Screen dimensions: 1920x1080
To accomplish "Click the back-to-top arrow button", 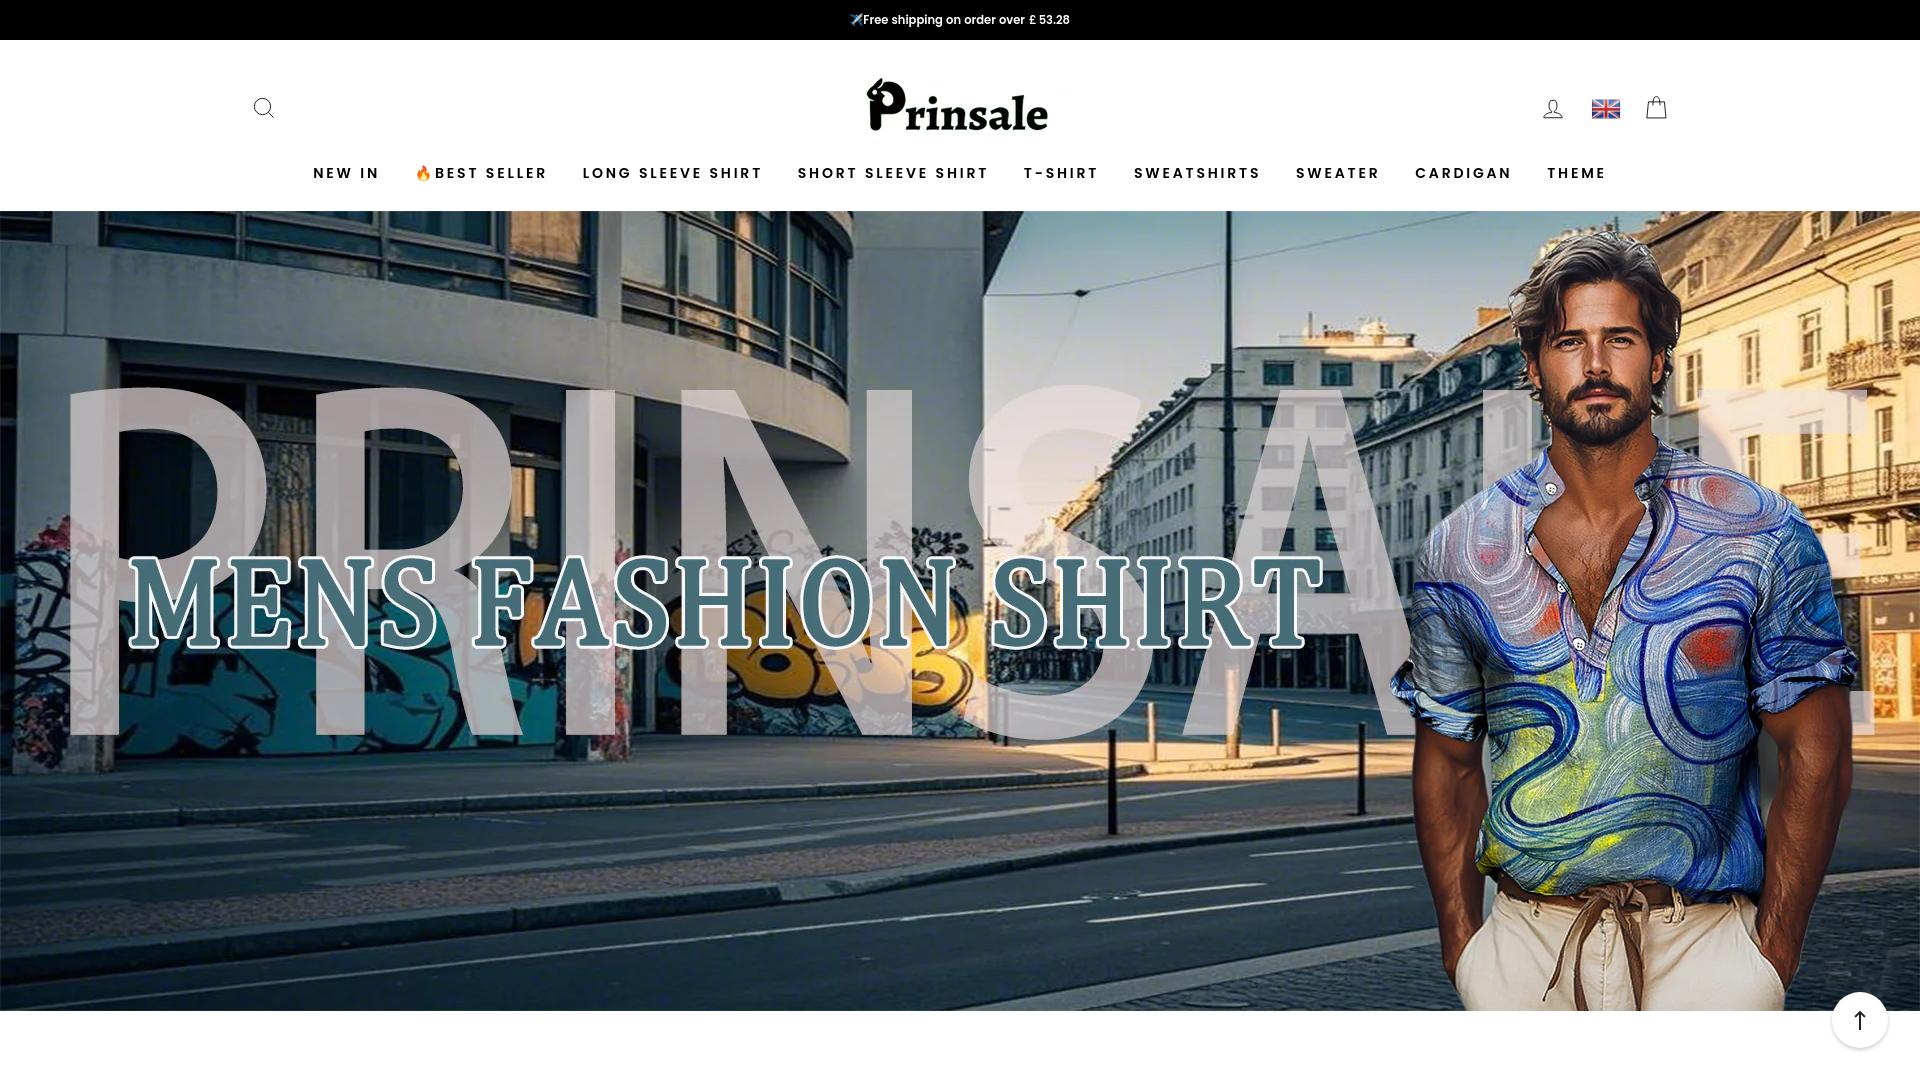I will (x=1859, y=1020).
